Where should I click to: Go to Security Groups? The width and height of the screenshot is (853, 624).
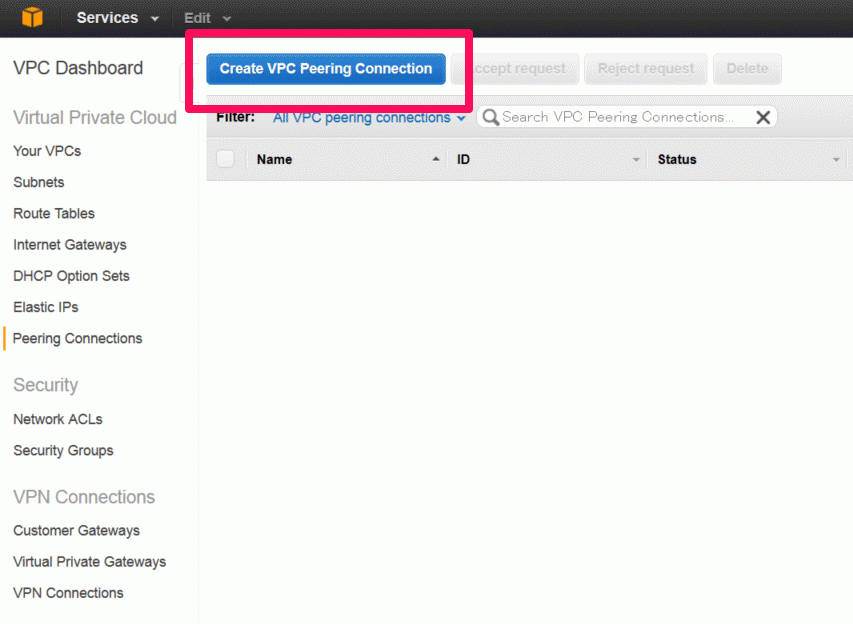(x=63, y=450)
